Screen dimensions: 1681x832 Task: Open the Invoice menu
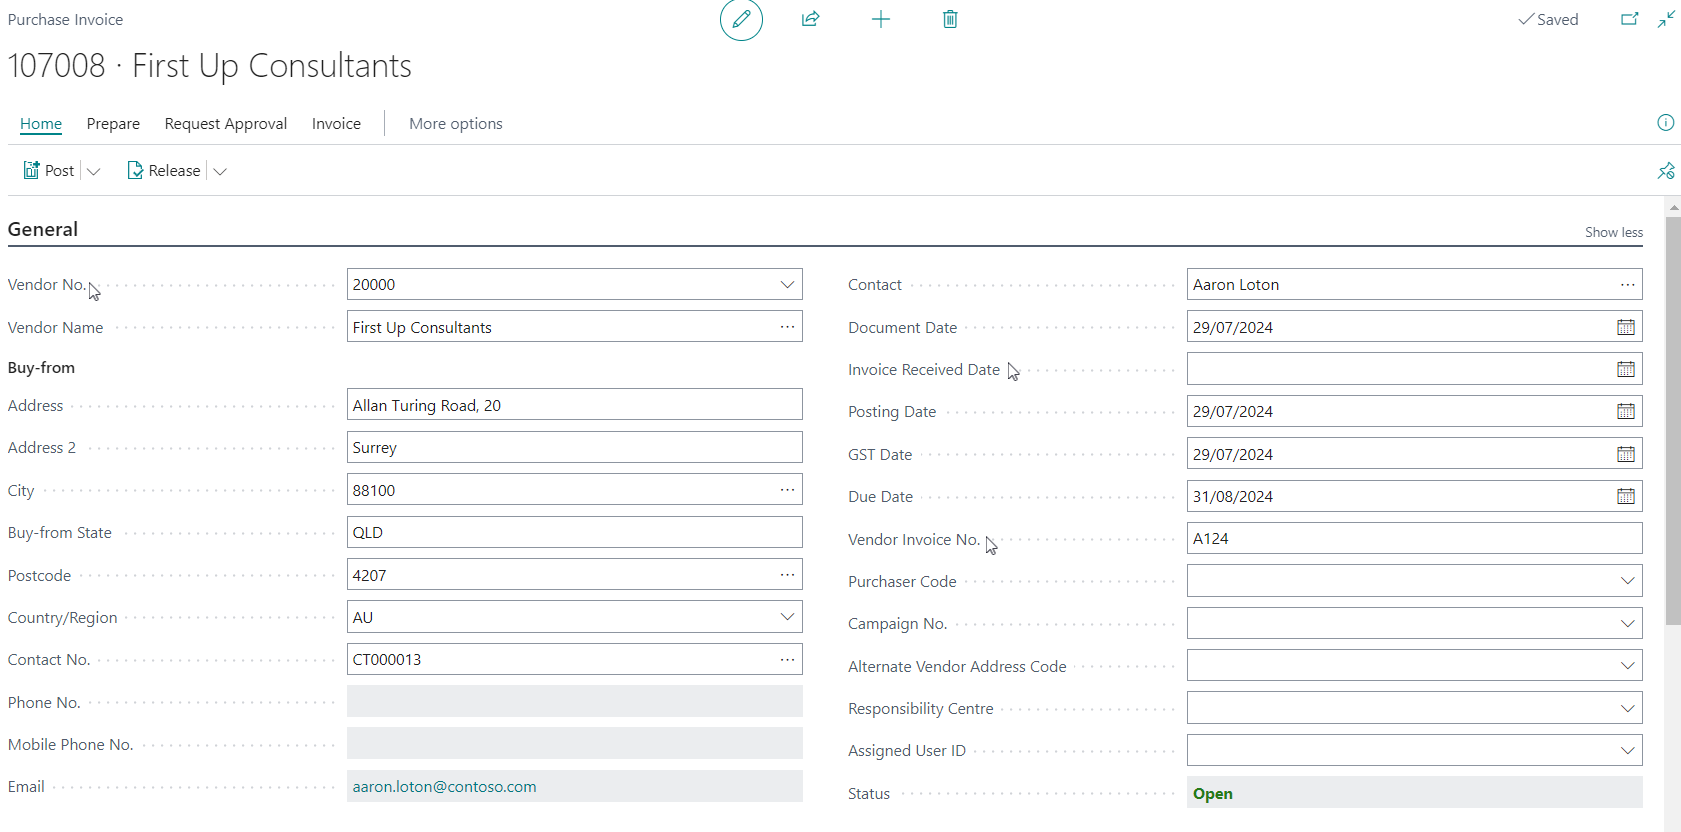[336, 124]
